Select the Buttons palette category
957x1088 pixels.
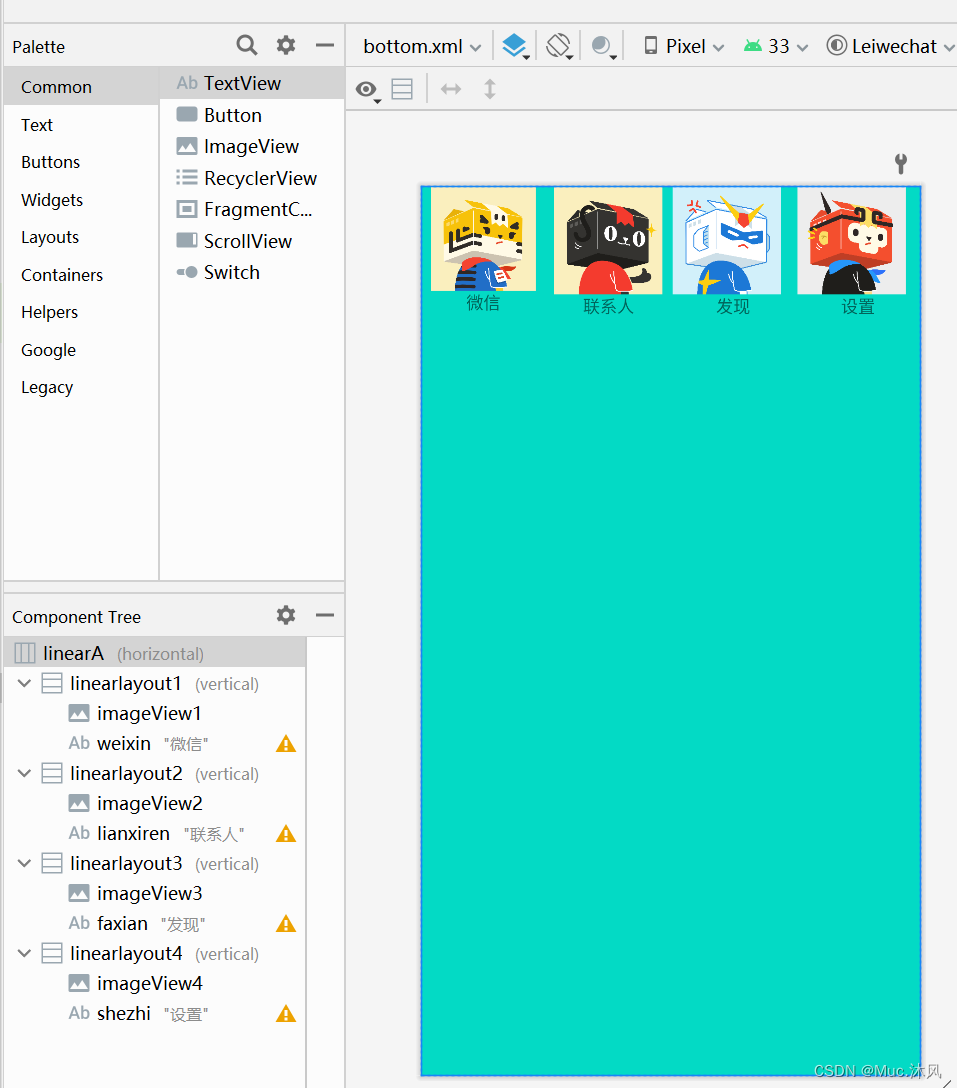pos(82,162)
